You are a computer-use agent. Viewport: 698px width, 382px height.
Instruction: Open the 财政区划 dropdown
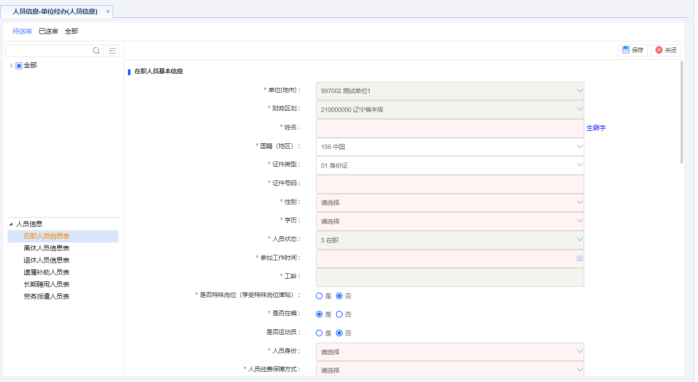click(450, 110)
